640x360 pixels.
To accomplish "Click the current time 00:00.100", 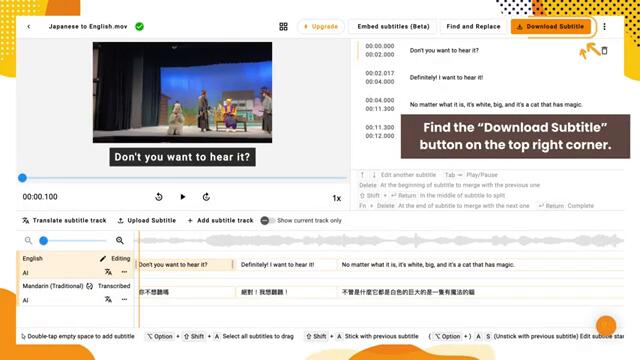I will click(40, 197).
